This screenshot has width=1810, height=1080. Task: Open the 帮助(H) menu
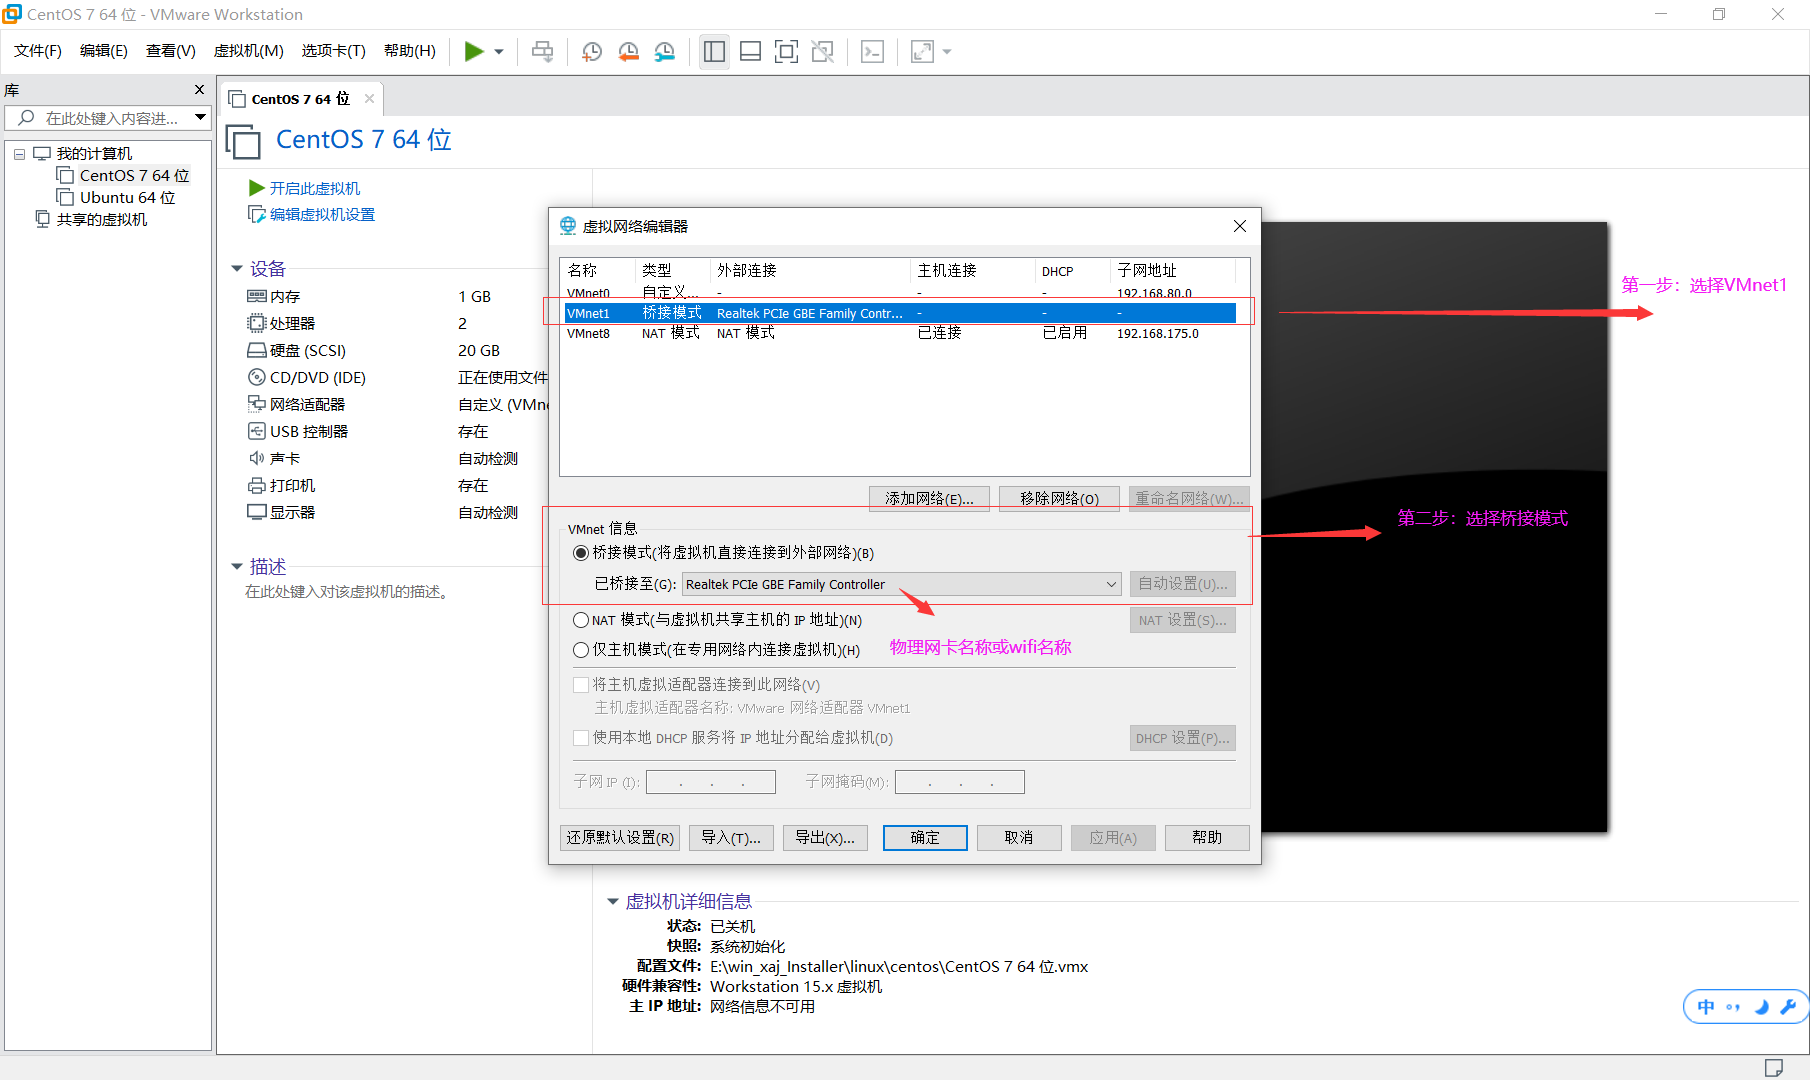click(x=410, y=51)
